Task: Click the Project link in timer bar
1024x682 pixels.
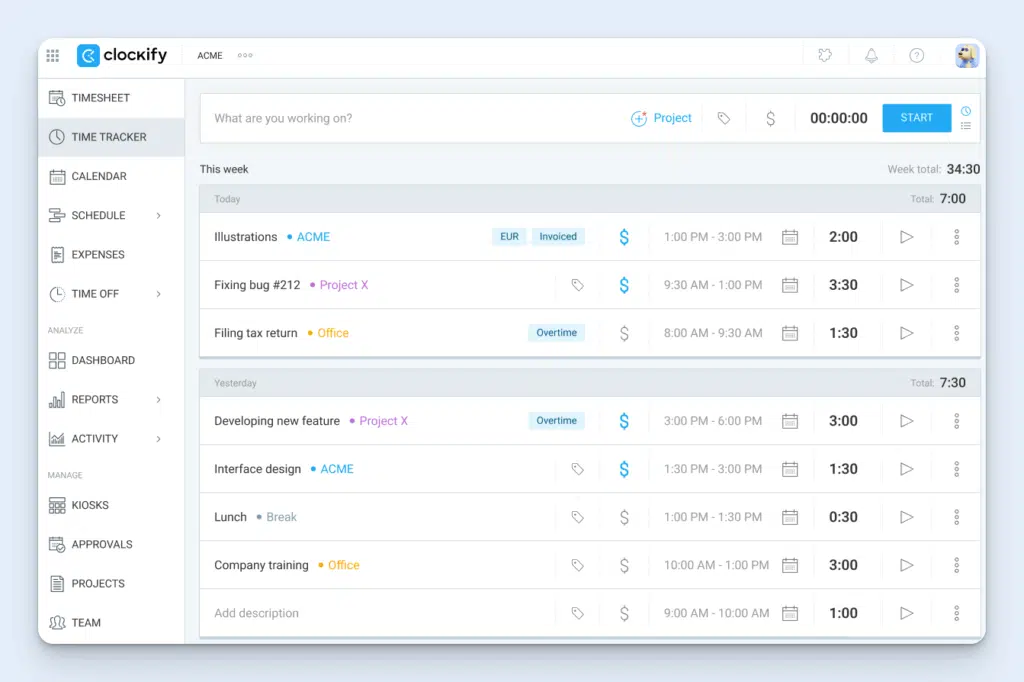Action: (662, 118)
